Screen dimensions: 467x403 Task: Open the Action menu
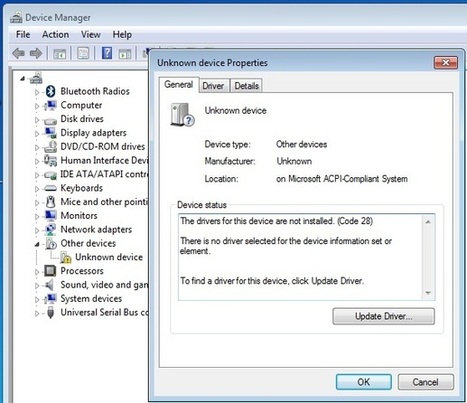55,35
